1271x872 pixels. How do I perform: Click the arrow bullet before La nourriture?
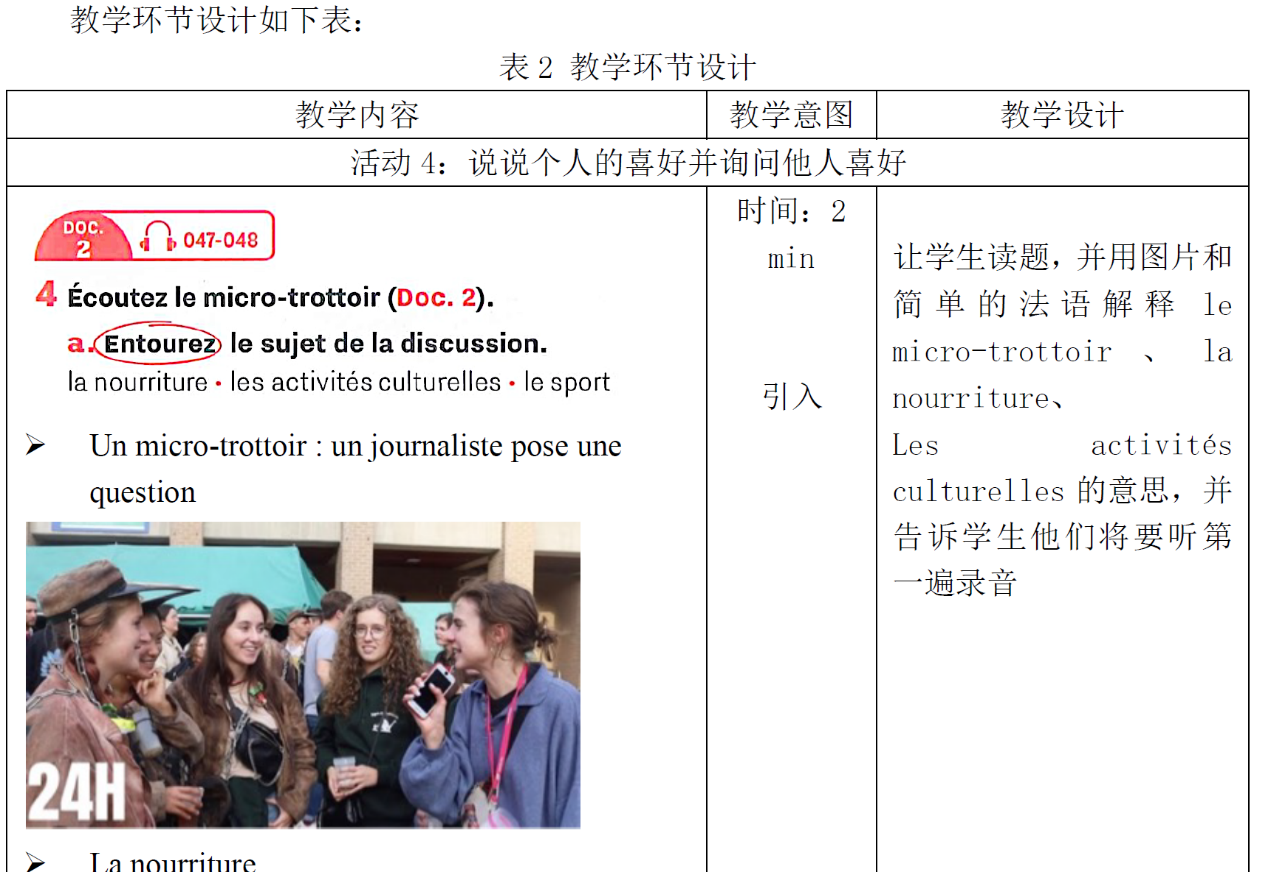[35, 861]
